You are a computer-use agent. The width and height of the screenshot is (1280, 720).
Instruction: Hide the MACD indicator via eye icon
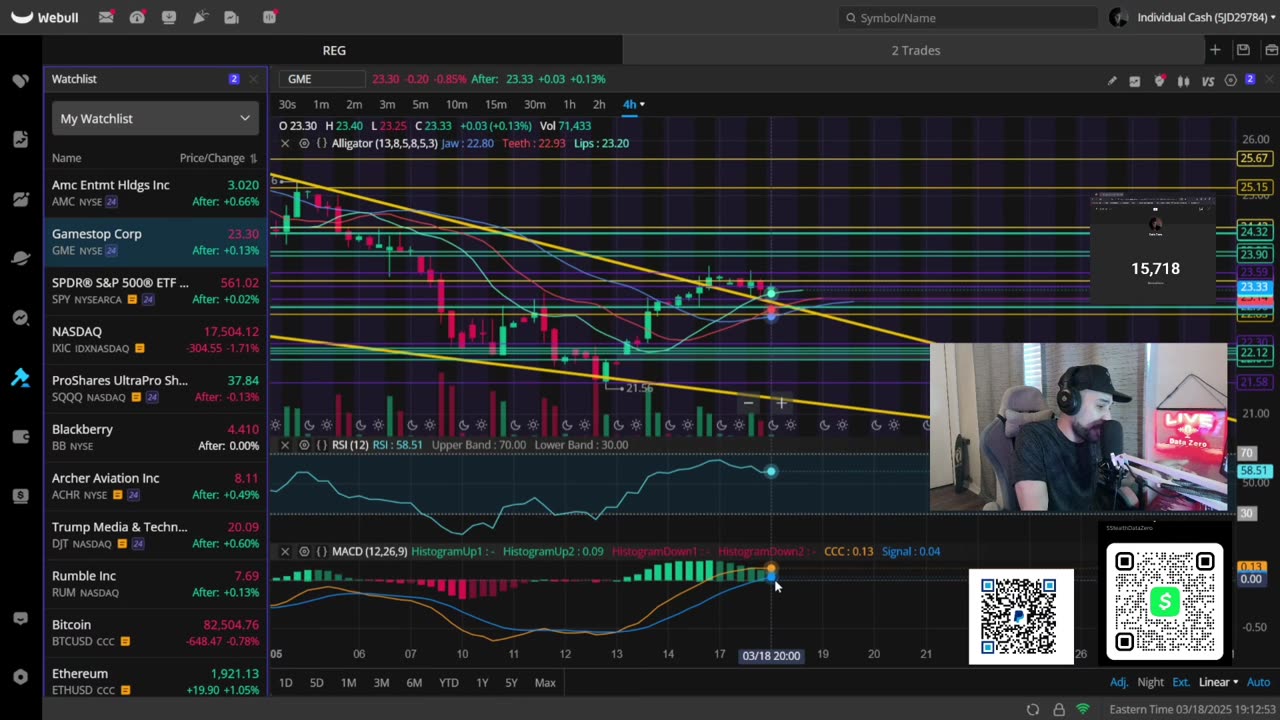tap(304, 551)
